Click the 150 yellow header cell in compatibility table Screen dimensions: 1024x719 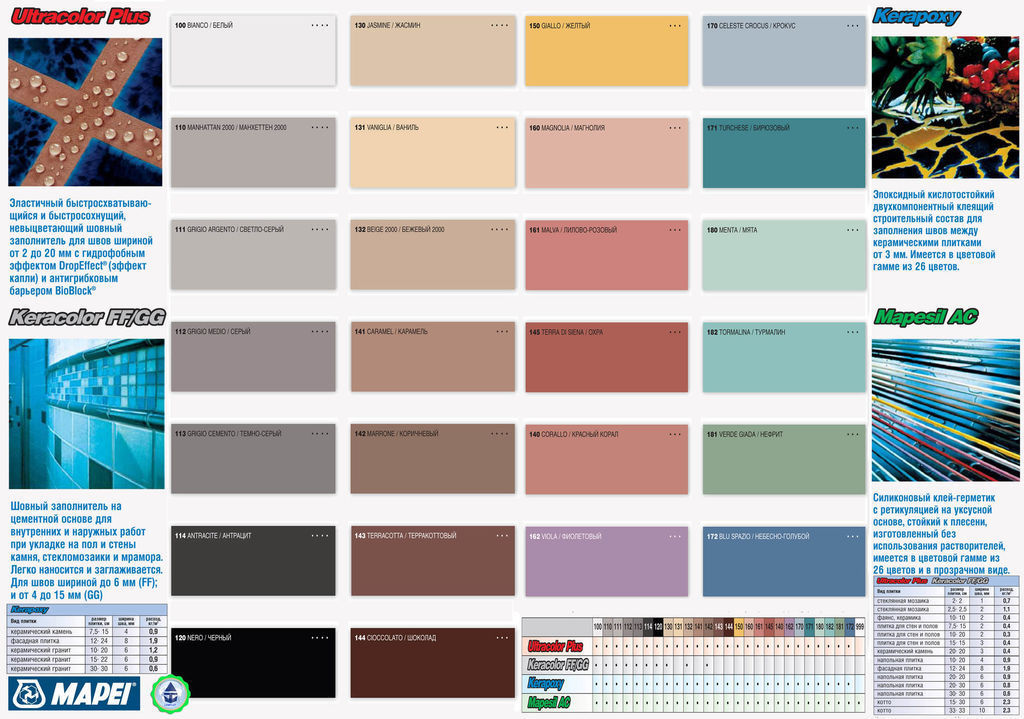coord(739,627)
